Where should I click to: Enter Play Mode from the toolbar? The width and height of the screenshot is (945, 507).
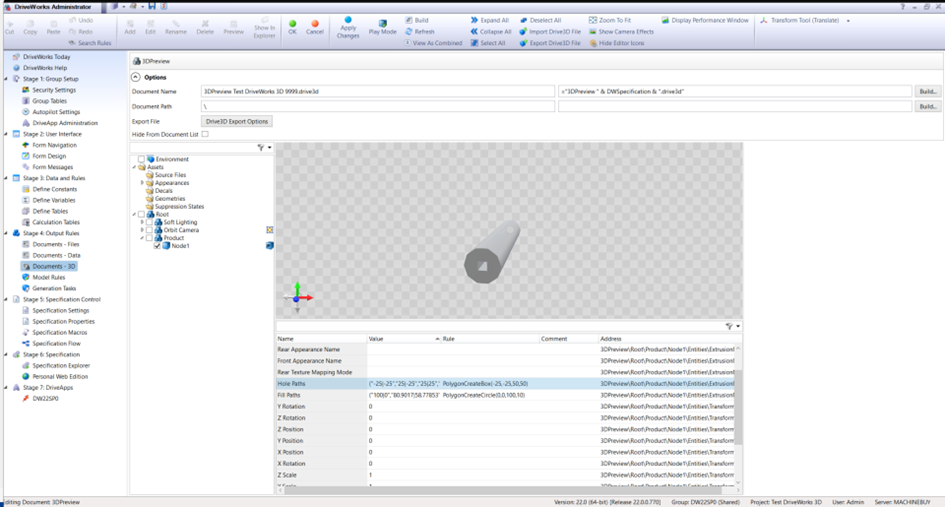[383, 28]
